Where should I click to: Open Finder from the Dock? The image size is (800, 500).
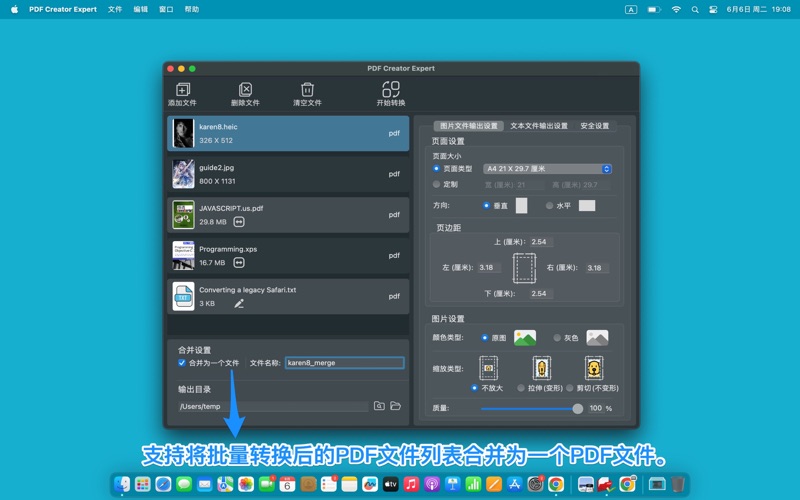(x=122, y=484)
